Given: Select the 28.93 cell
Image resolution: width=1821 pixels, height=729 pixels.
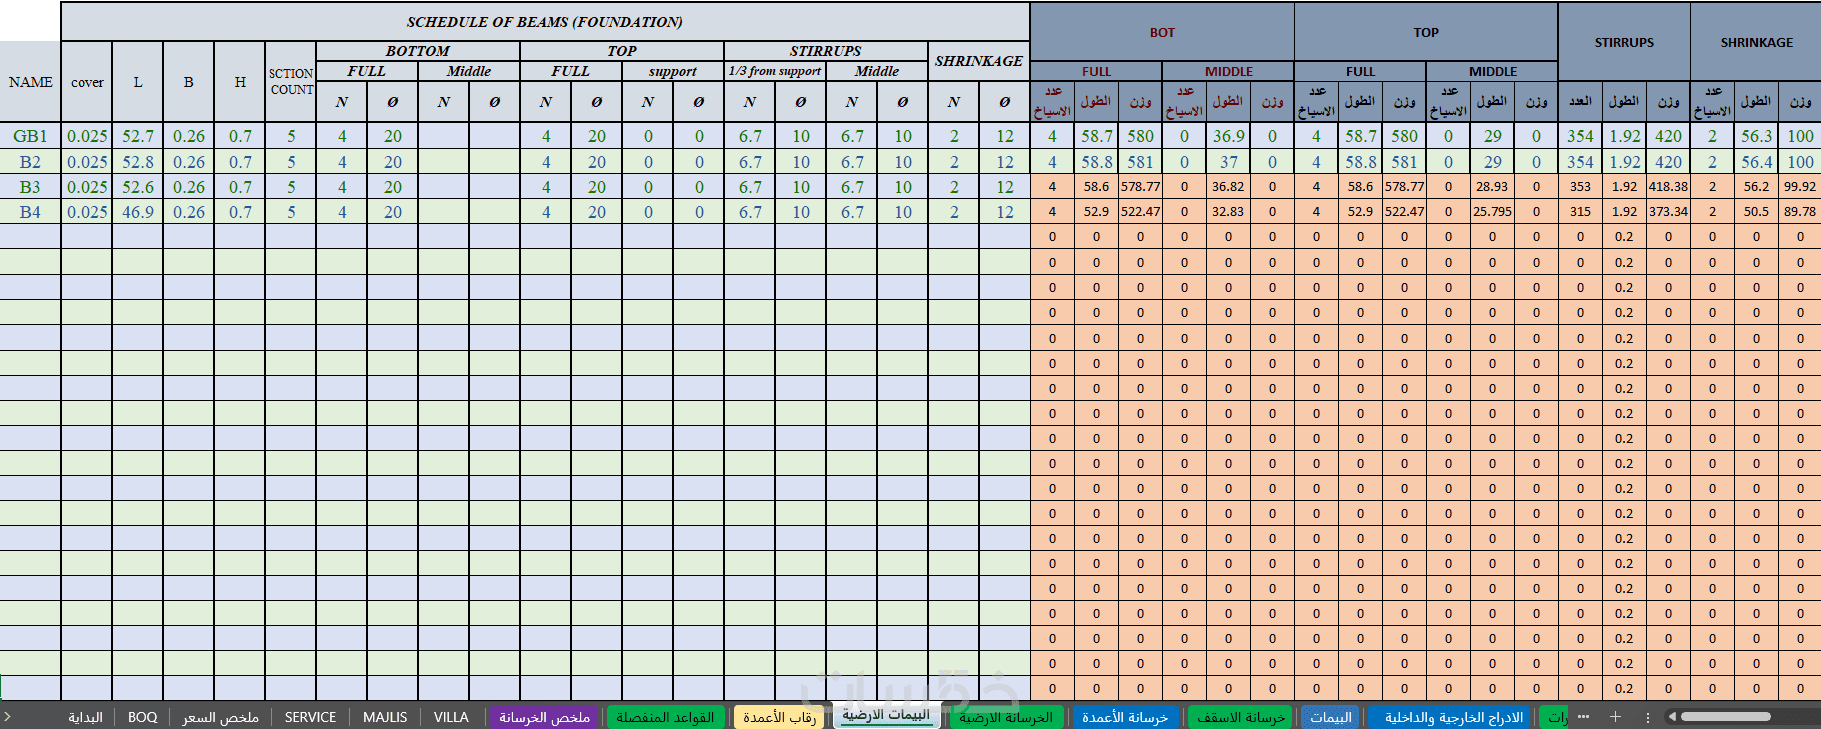Looking at the screenshot, I should point(1492,186).
